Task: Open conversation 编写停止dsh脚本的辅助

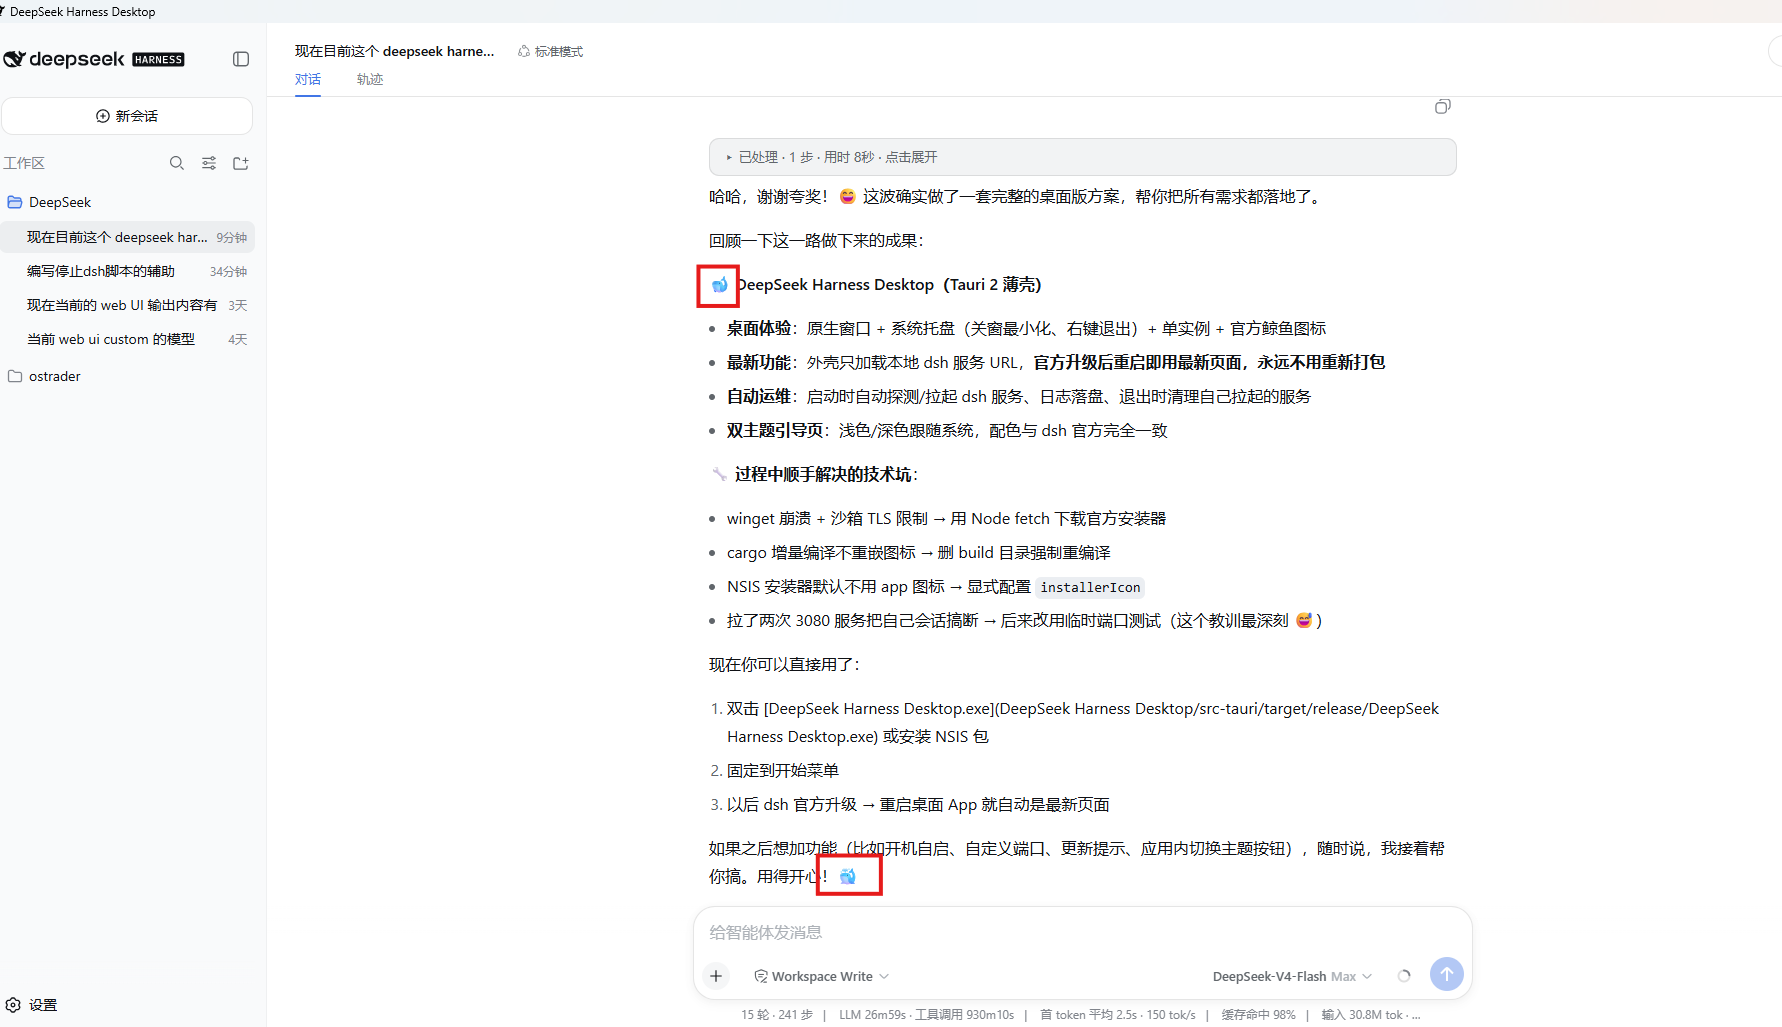Action: tap(127, 271)
